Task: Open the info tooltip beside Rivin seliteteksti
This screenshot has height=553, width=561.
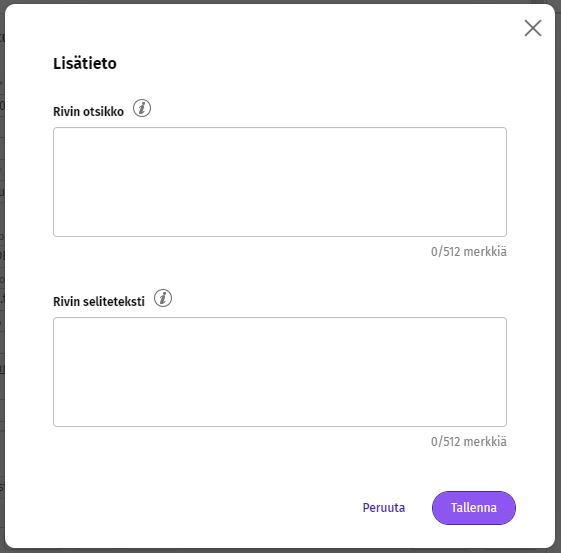Action: point(163,298)
